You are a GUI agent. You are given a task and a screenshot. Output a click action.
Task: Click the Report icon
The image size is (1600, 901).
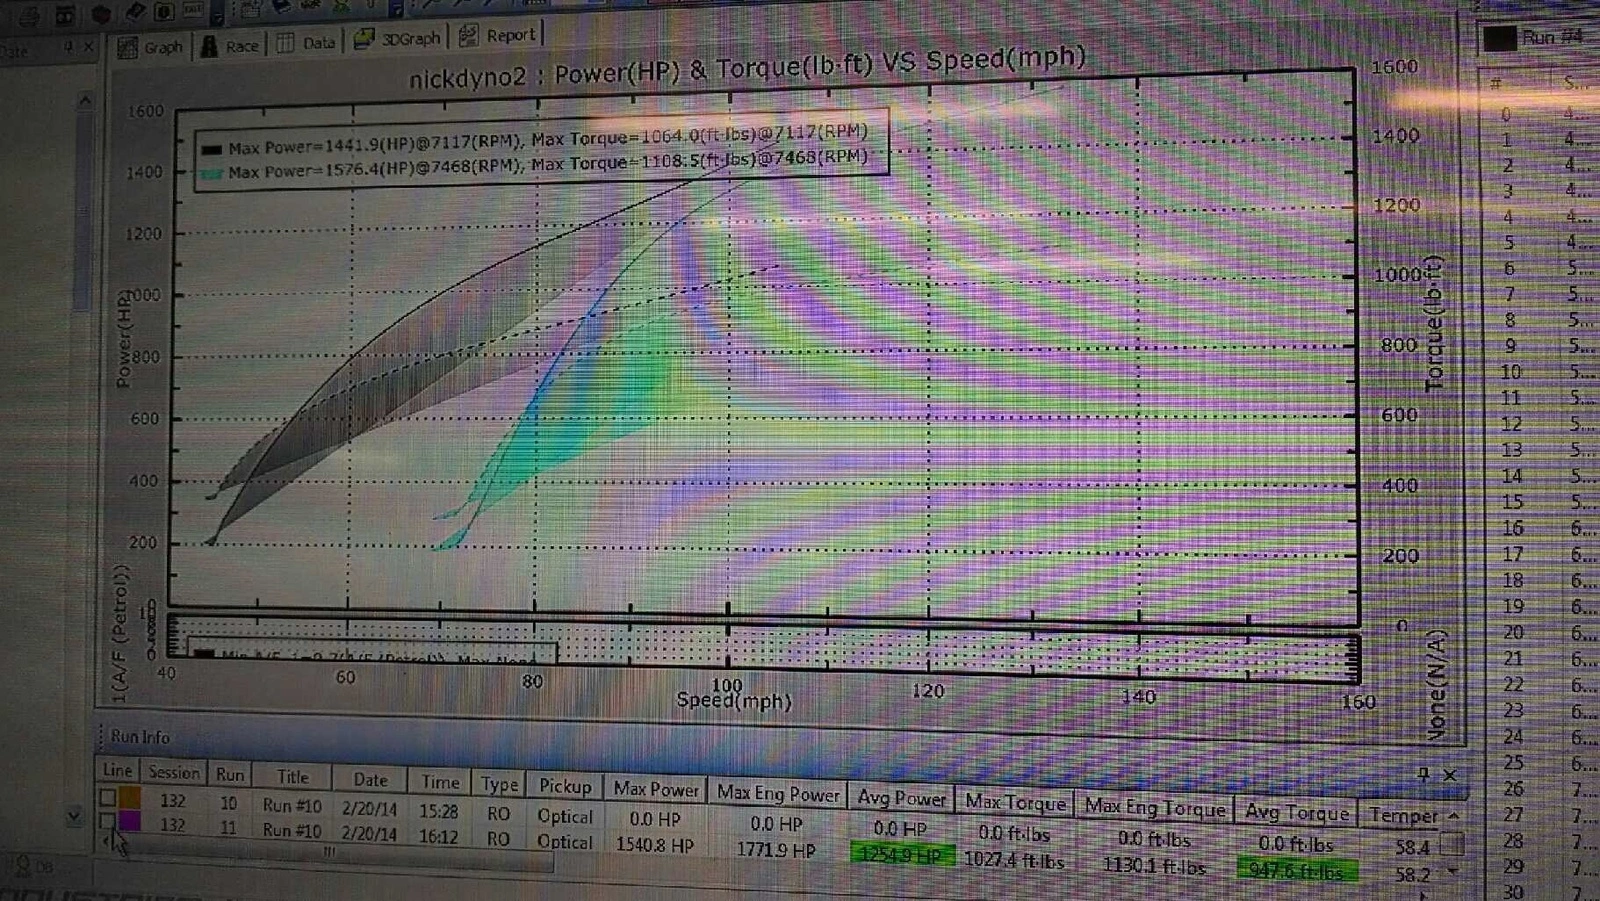[x=468, y=35]
